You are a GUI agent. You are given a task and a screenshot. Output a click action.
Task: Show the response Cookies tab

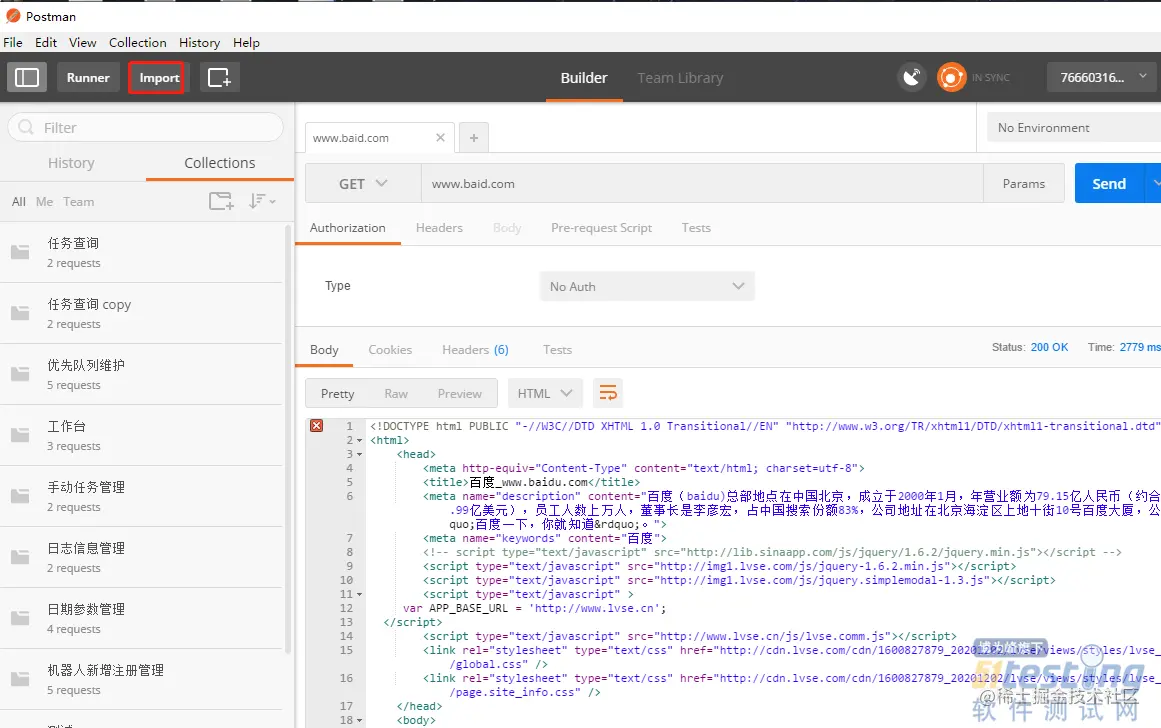click(x=390, y=350)
